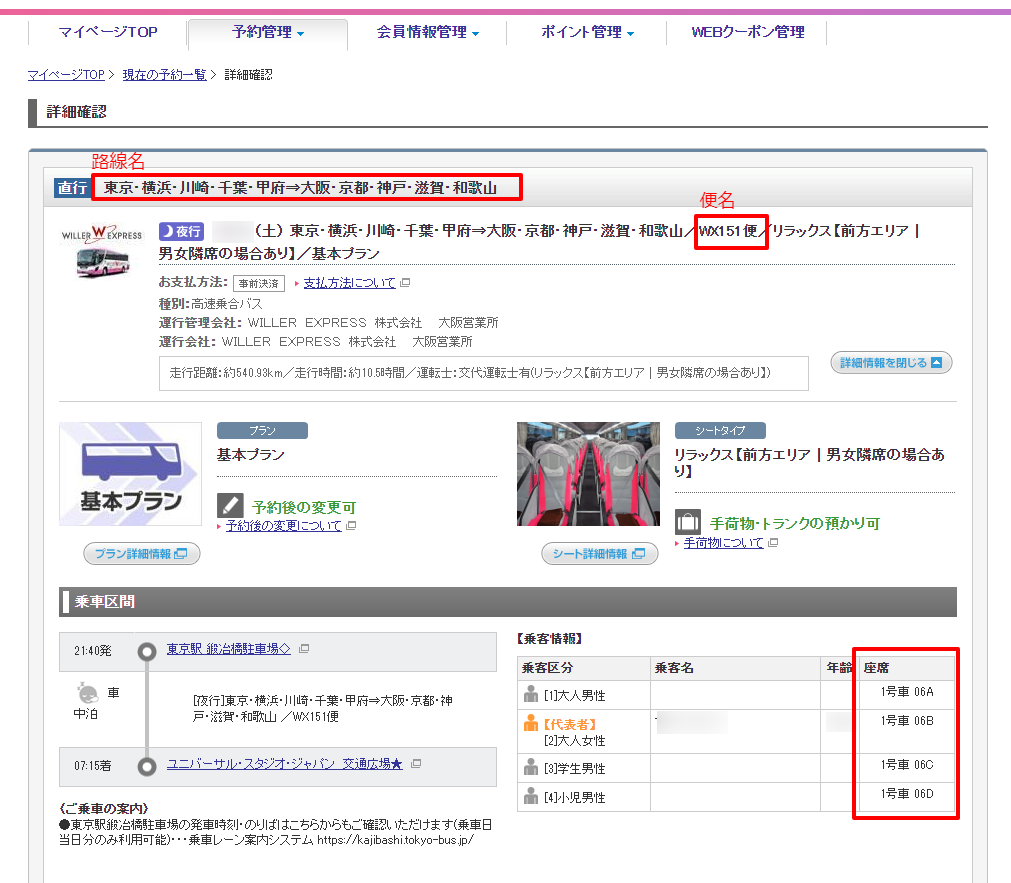Click the pencil icon beside 予約後の変更可

point(230,505)
